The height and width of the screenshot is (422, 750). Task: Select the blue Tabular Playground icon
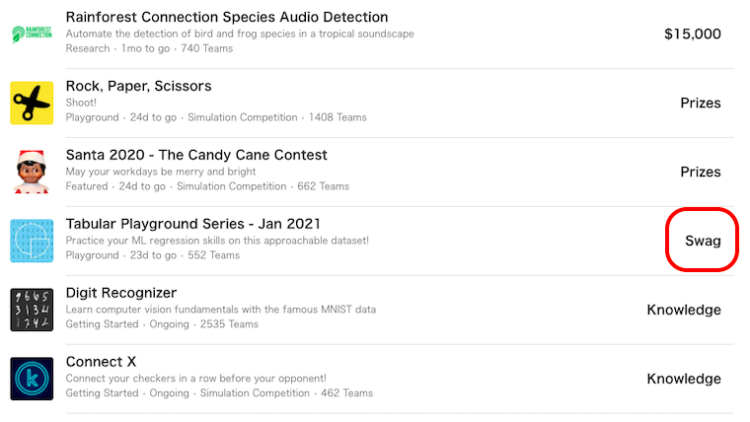[x=32, y=241]
